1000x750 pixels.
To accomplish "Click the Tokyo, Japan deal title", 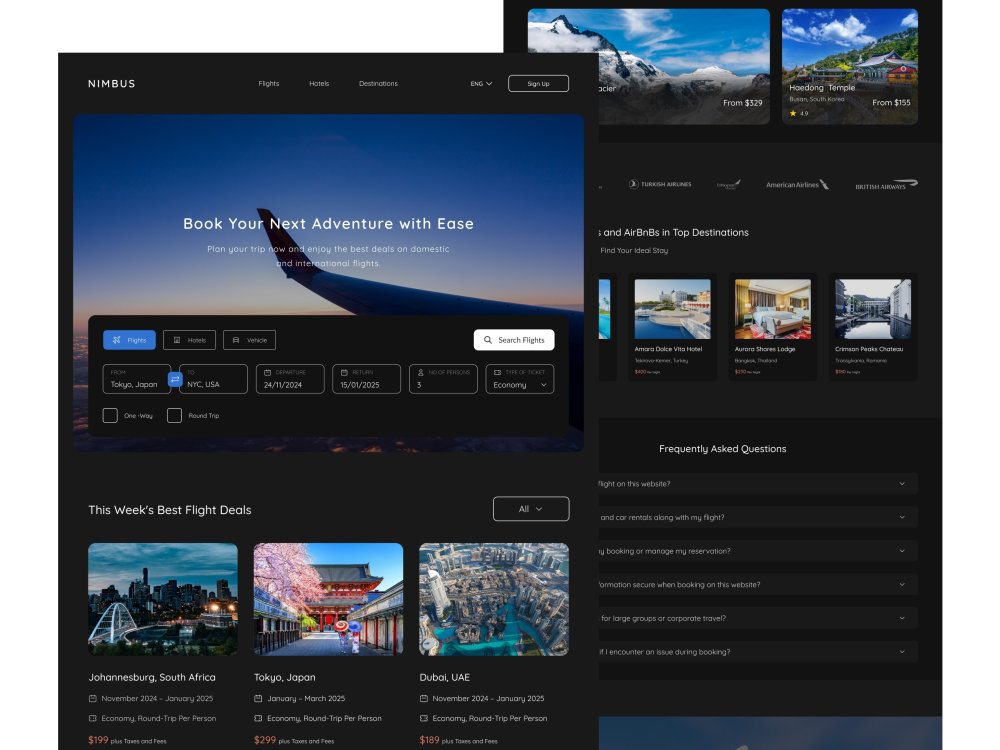I will pyautogui.click(x=284, y=677).
